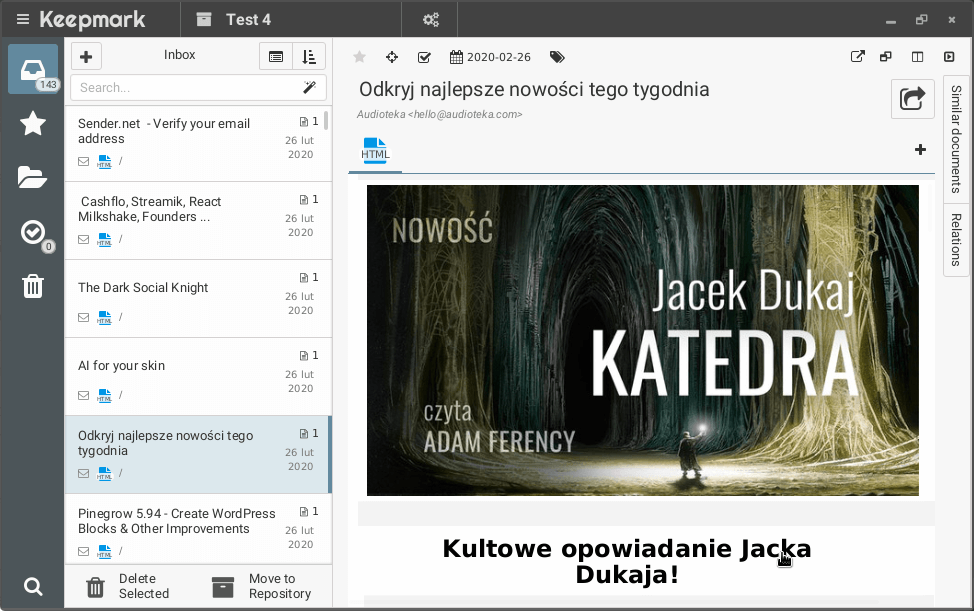Toggle the task checkbox in document toolbar
The height and width of the screenshot is (611, 974).
pyautogui.click(x=424, y=57)
